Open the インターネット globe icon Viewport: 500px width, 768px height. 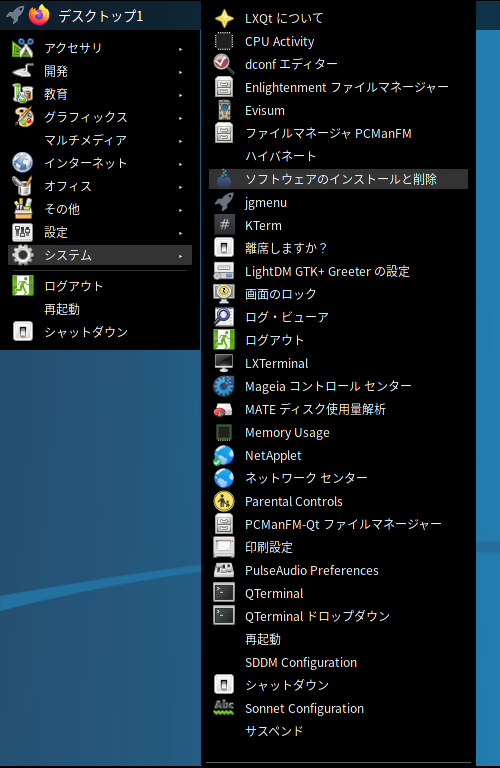pos(23,163)
